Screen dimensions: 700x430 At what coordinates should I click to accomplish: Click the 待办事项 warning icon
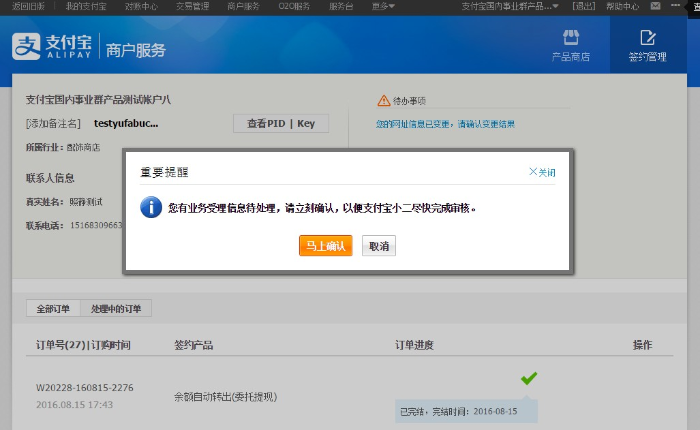pyautogui.click(x=383, y=100)
